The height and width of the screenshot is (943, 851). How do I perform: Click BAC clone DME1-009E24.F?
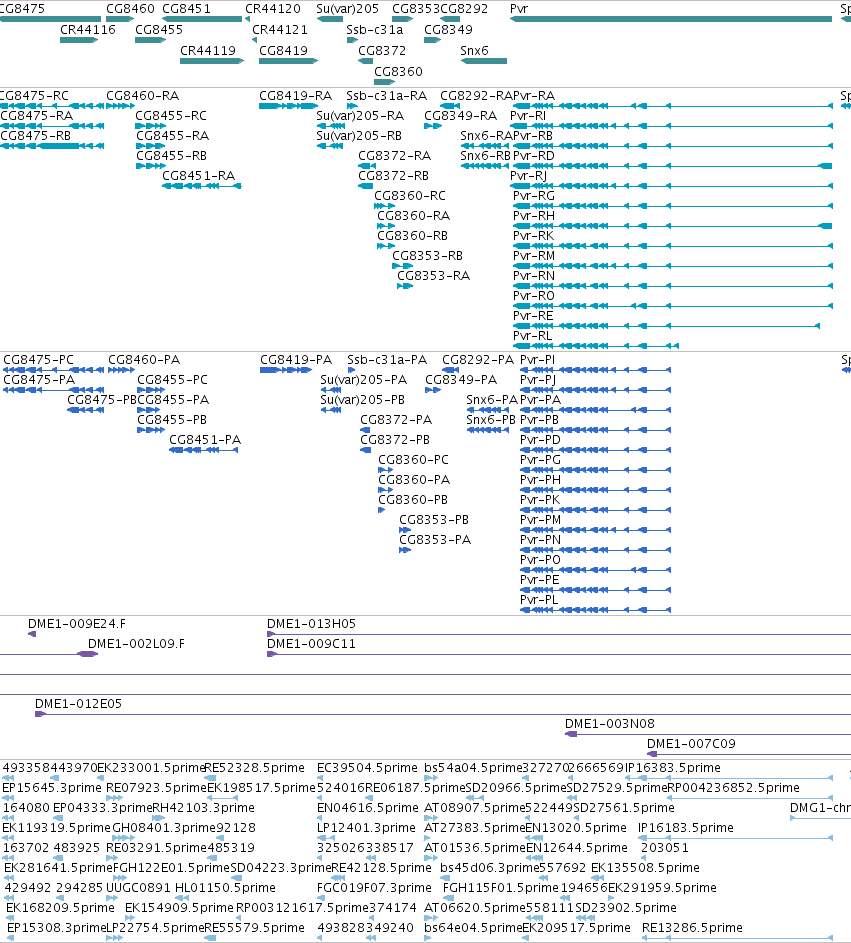click(32, 634)
